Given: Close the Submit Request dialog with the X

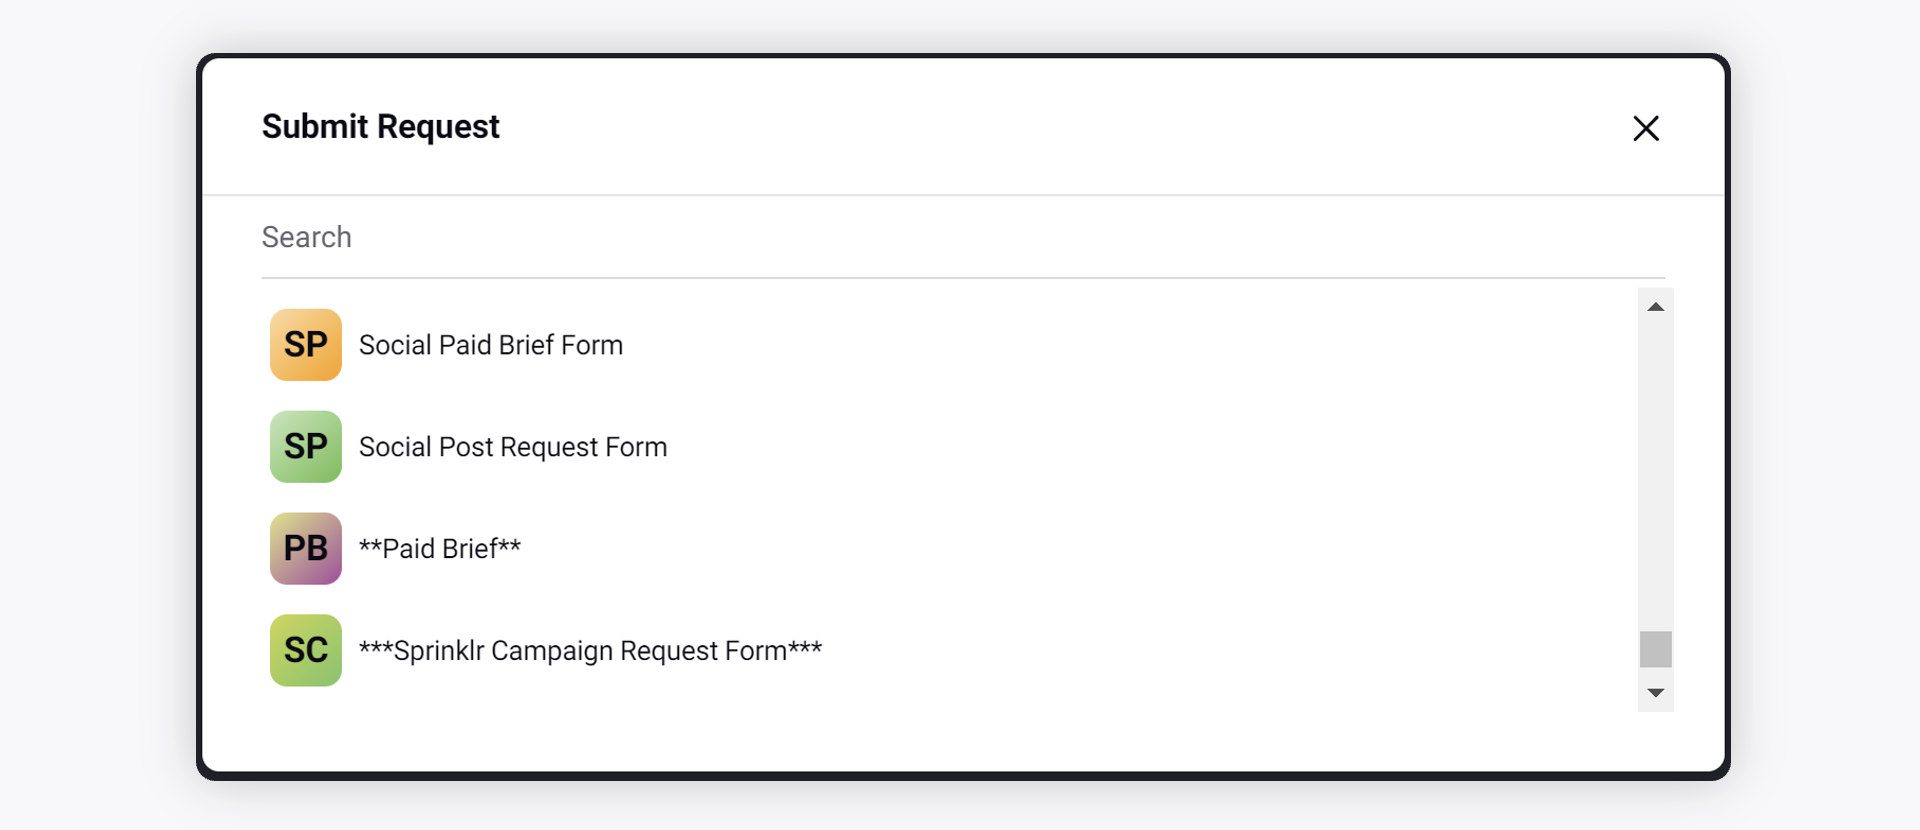Looking at the screenshot, I should (1646, 128).
